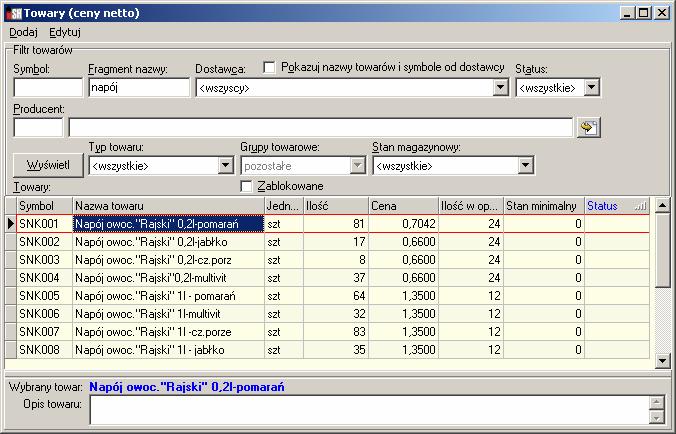Select the SNK006 symbol cell
676x434 pixels.
tap(44, 314)
